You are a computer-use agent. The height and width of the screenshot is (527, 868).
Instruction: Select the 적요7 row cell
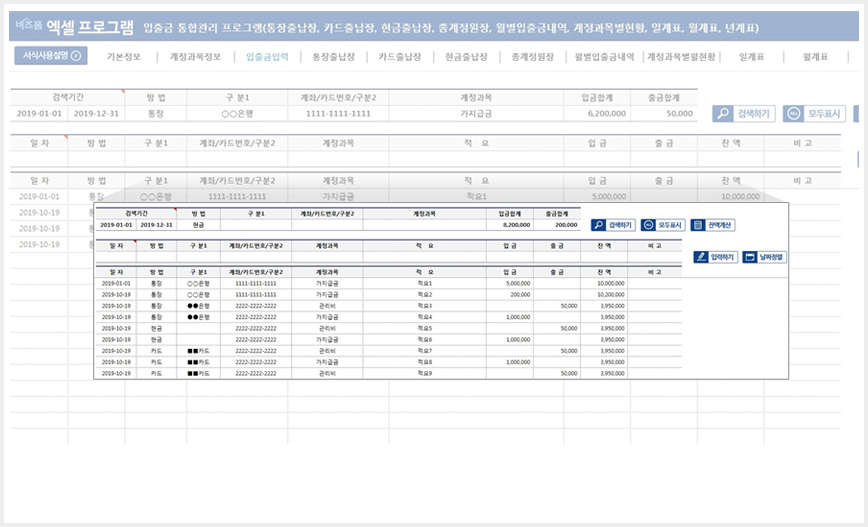pyautogui.click(x=425, y=351)
